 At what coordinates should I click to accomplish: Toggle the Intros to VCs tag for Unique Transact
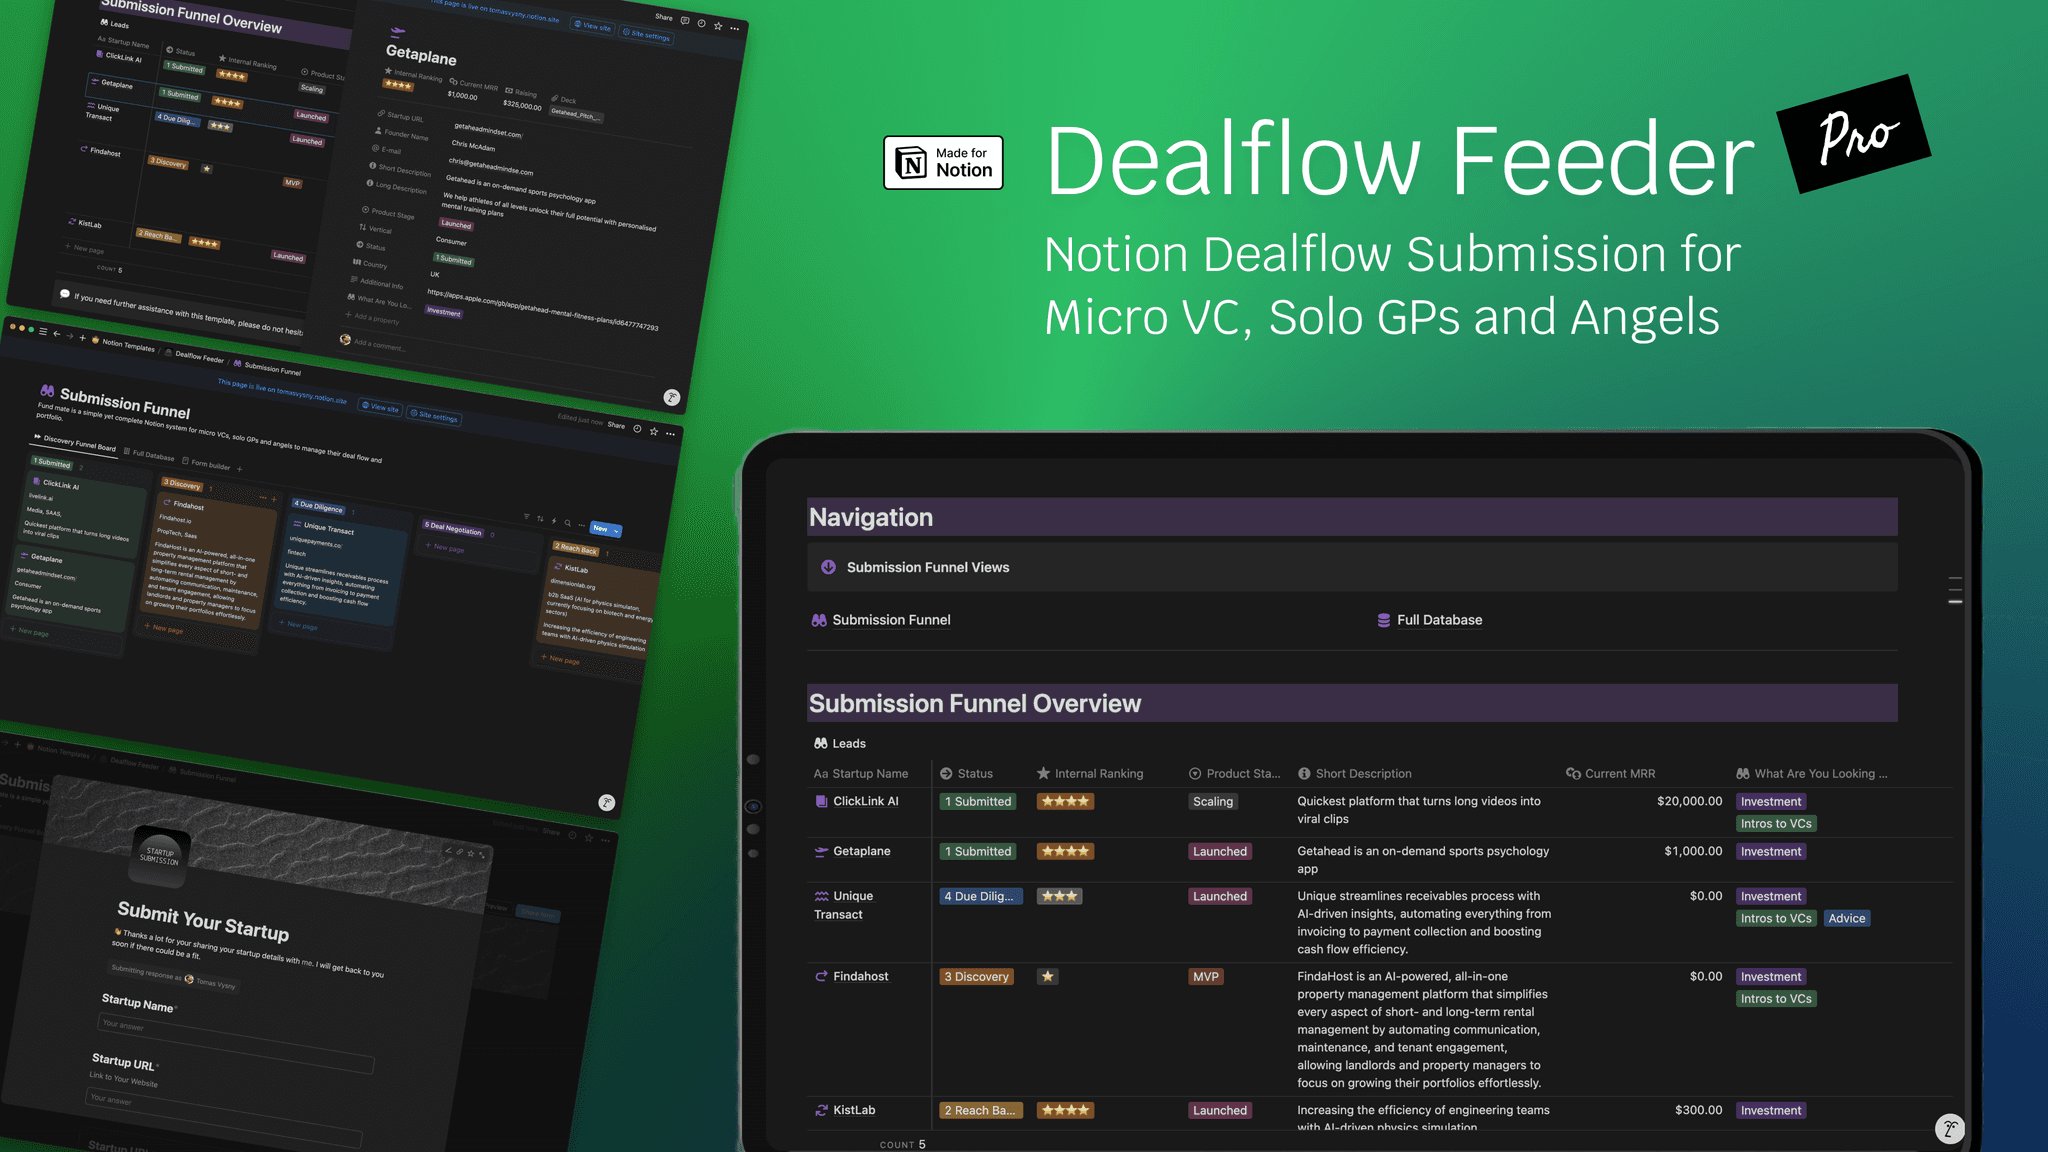point(1775,919)
